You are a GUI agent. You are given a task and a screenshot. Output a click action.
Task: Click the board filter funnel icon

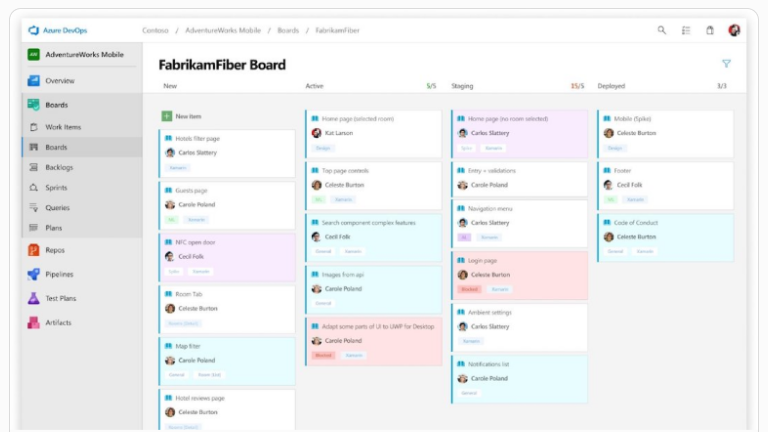click(726, 64)
